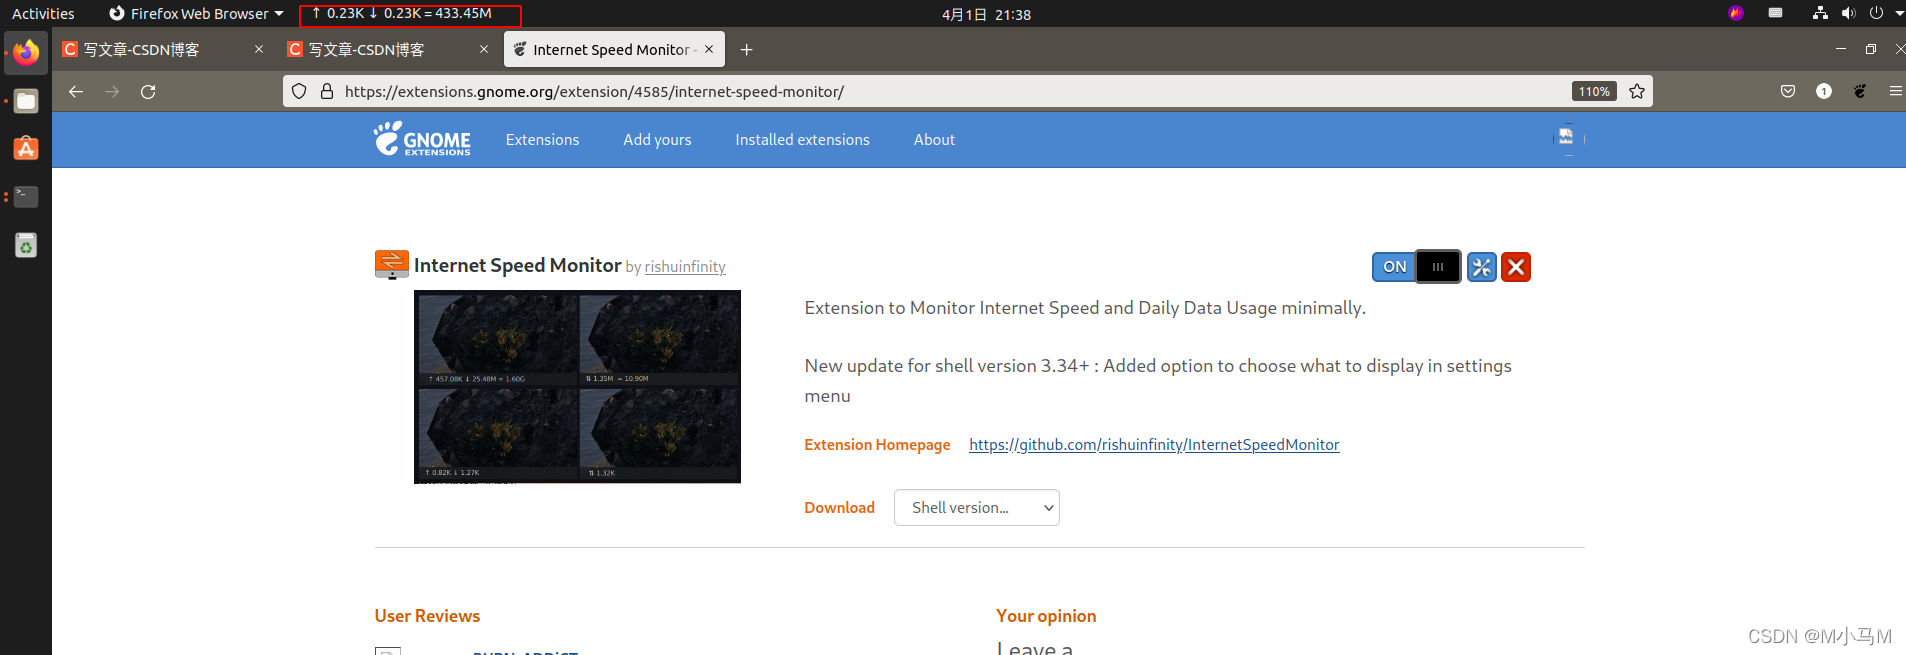
Task: Reload the current page
Action: pyautogui.click(x=148, y=91)
